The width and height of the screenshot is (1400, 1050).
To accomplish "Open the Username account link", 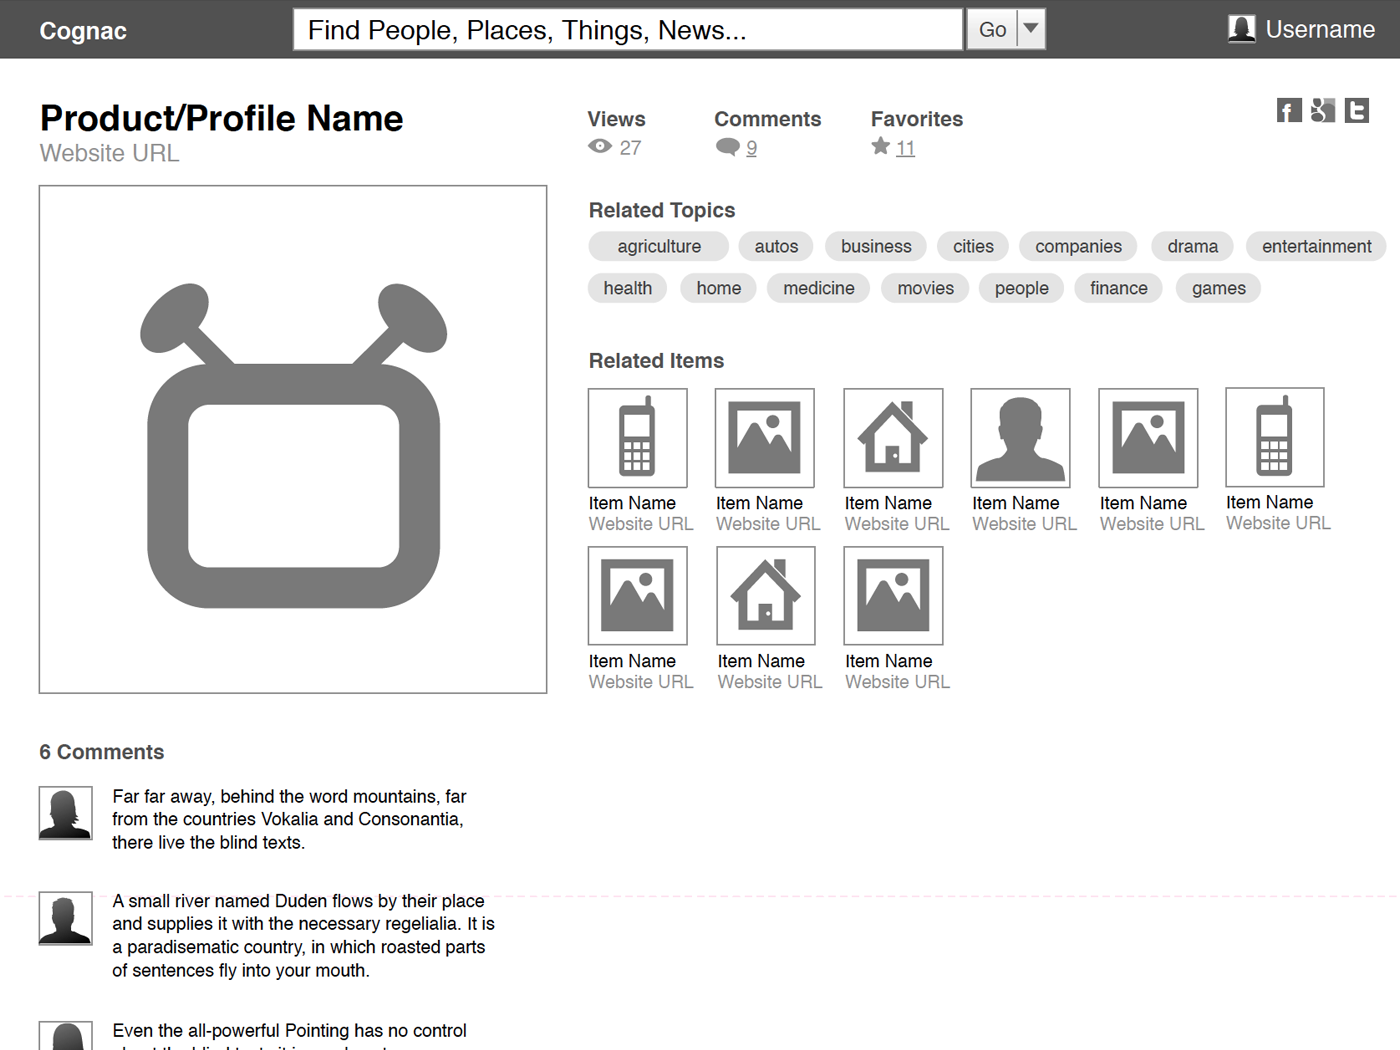I will click(x=1320, y=29).
